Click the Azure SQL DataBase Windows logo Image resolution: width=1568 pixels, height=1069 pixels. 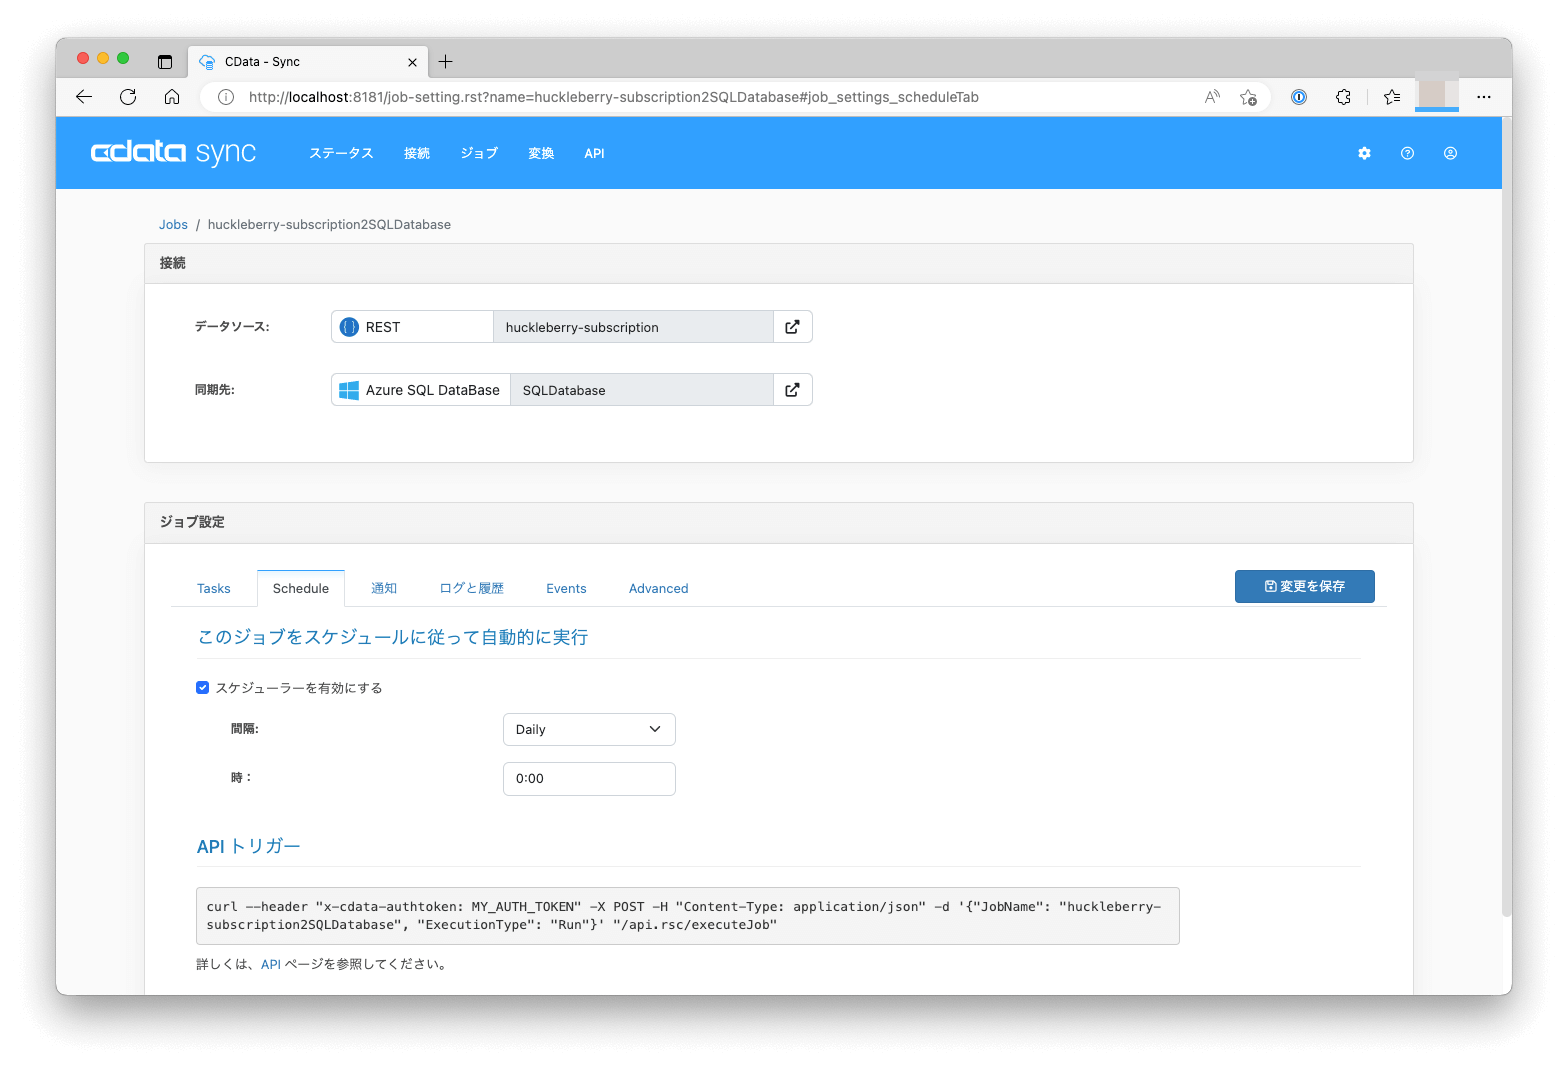point(349,390)
